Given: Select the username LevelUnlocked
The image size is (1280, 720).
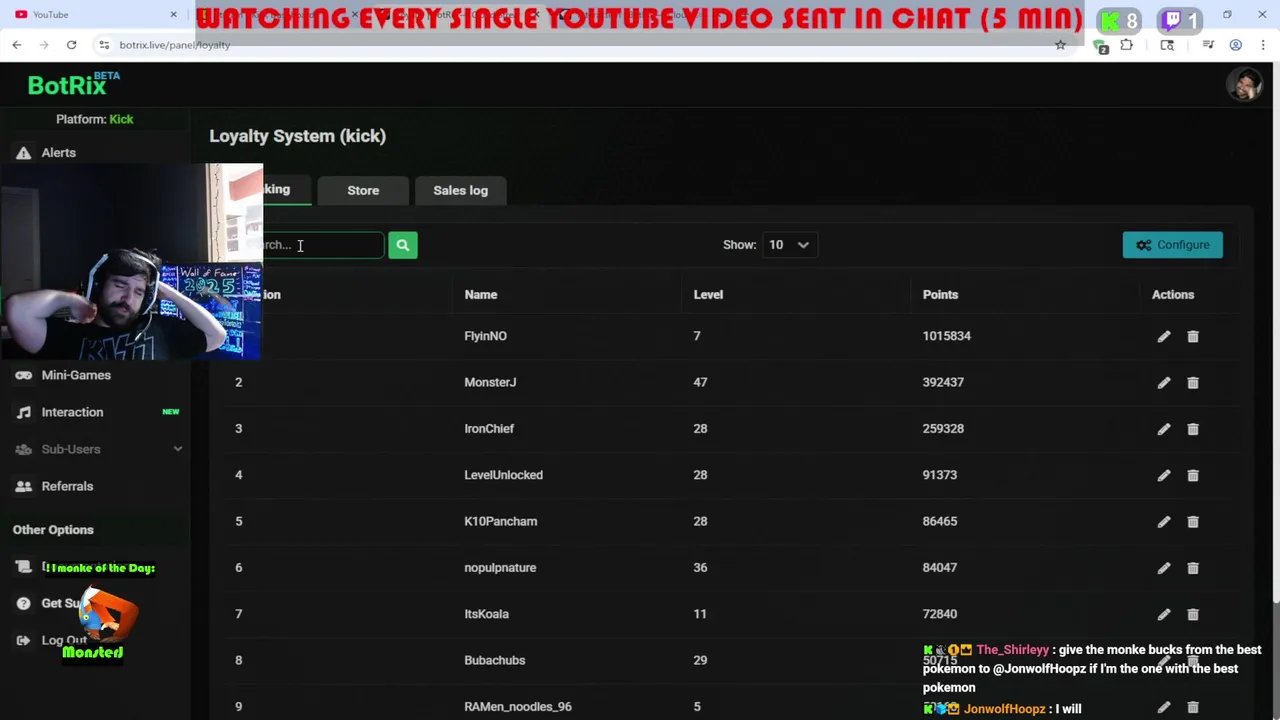Looking at the screenshot, I should coord(503,475).
